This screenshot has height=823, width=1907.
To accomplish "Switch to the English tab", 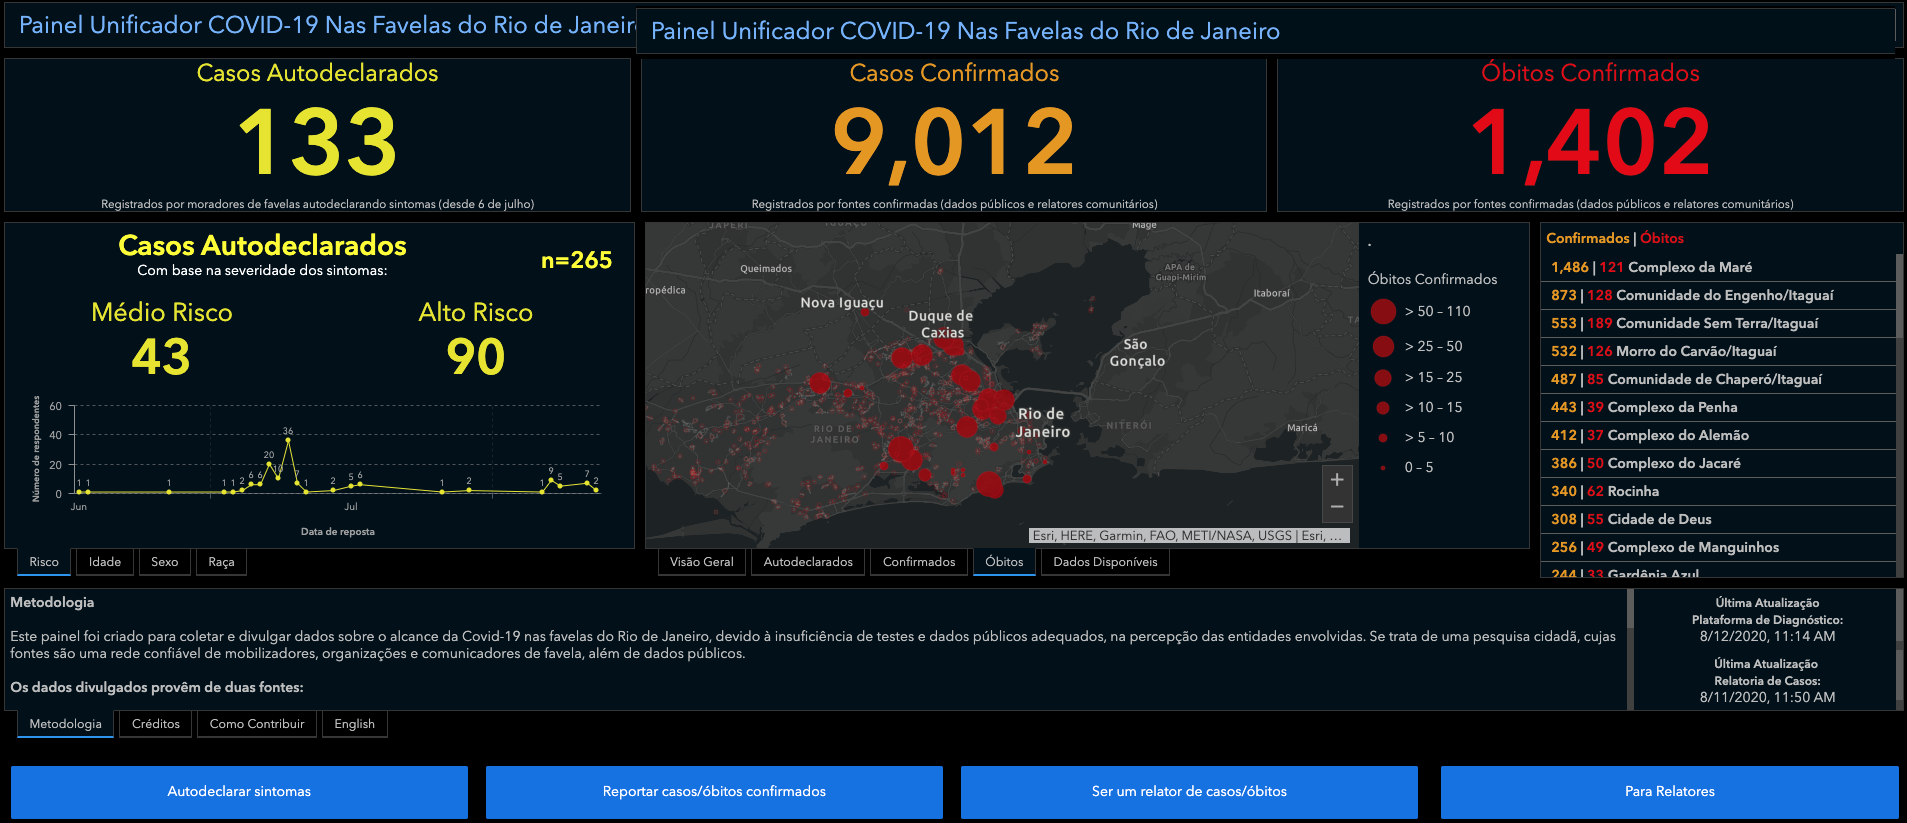I will click(x=354, y=724).
